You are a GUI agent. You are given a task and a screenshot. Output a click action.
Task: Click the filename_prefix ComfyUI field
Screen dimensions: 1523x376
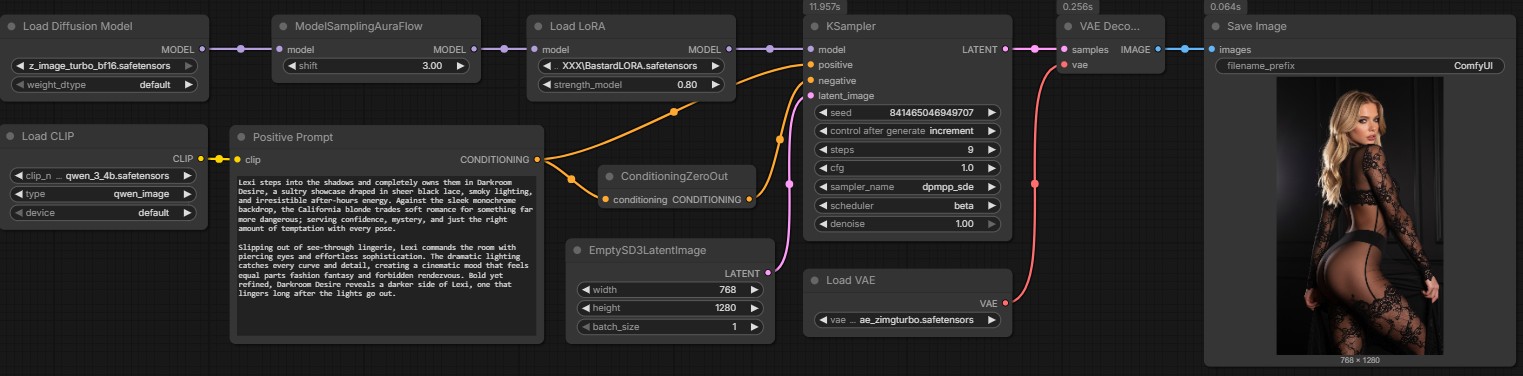(x=1360, y=66)
